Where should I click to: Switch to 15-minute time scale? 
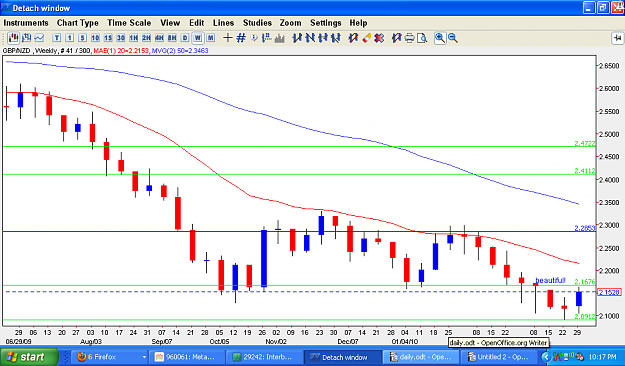[108, 38]
